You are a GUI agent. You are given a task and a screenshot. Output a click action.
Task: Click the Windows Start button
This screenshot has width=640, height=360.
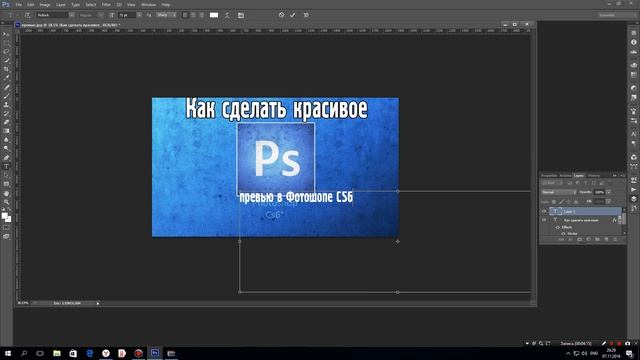click(7, 353)
